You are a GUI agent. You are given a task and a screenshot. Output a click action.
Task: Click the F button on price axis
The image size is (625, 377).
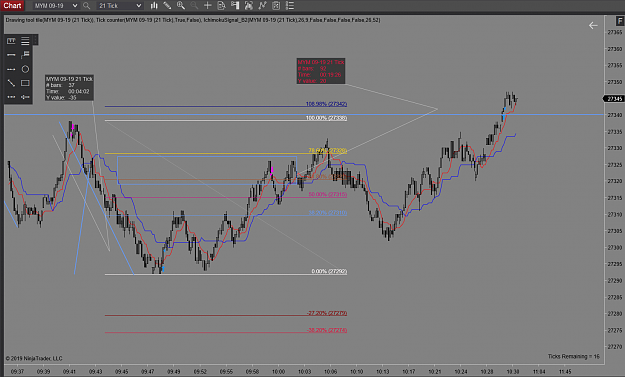(x=620, y=21)
